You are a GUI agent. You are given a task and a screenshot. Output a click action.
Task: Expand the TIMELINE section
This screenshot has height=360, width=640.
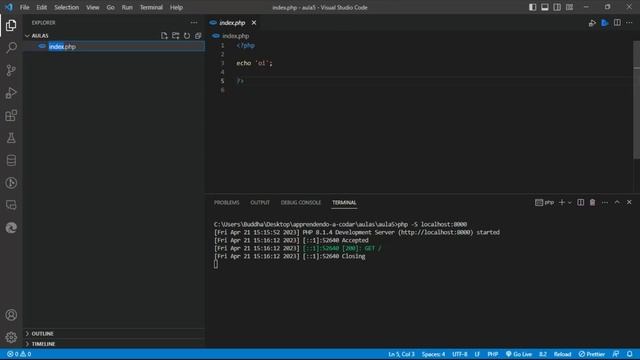(x=114, y=344)
